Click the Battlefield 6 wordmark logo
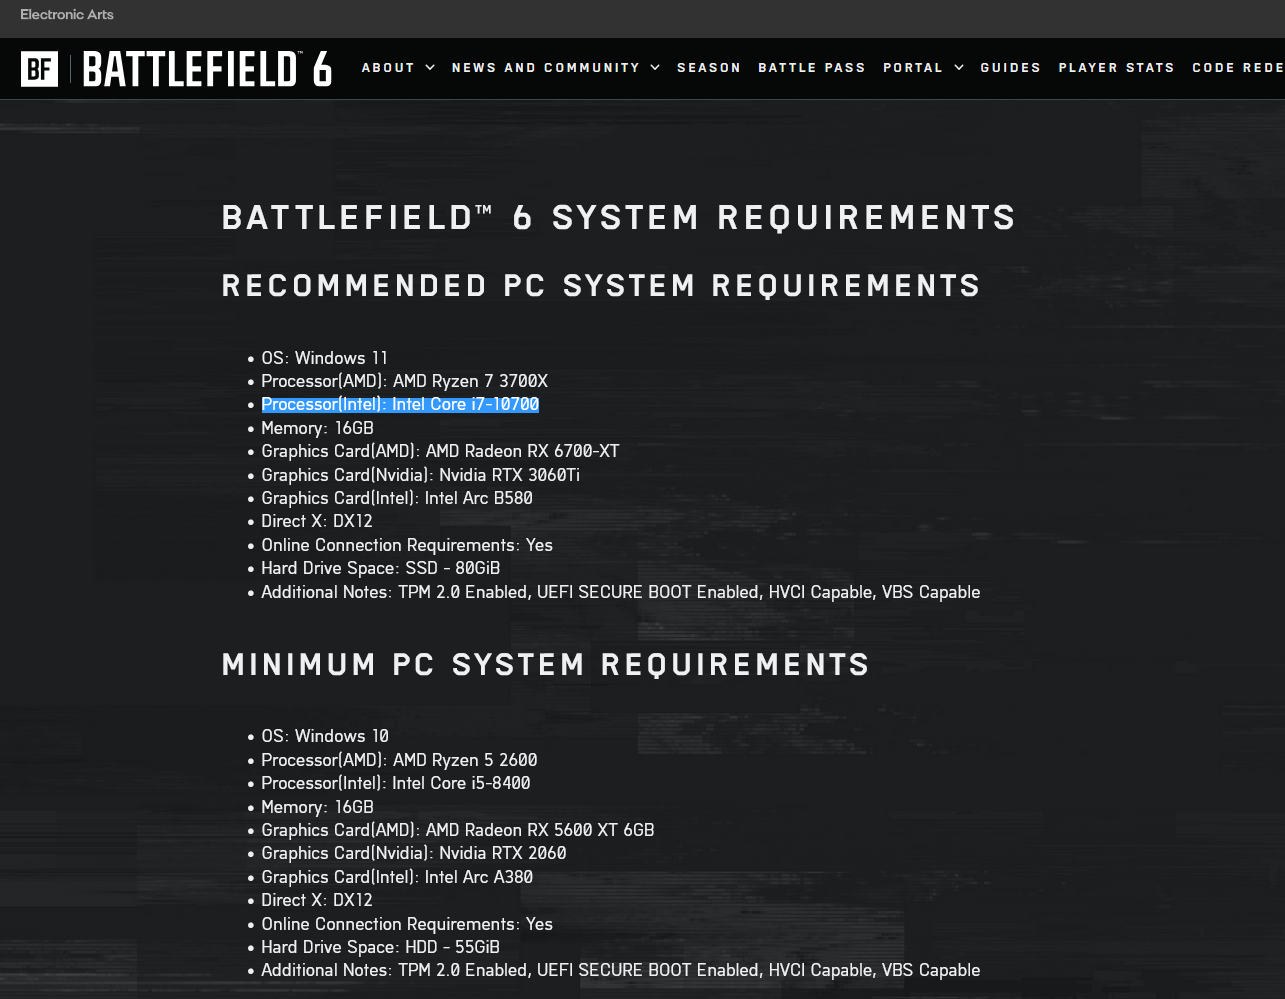 coord(207,69)
